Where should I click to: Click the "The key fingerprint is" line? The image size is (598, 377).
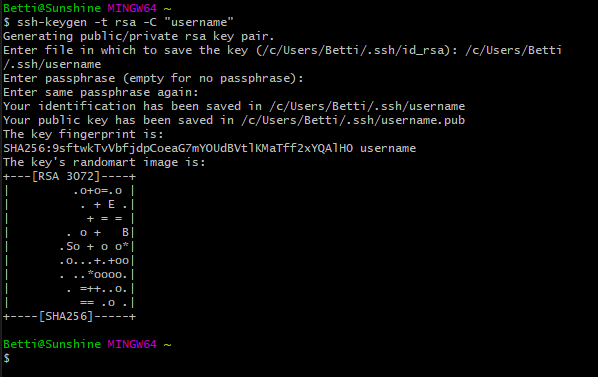(x=84, y=134)
